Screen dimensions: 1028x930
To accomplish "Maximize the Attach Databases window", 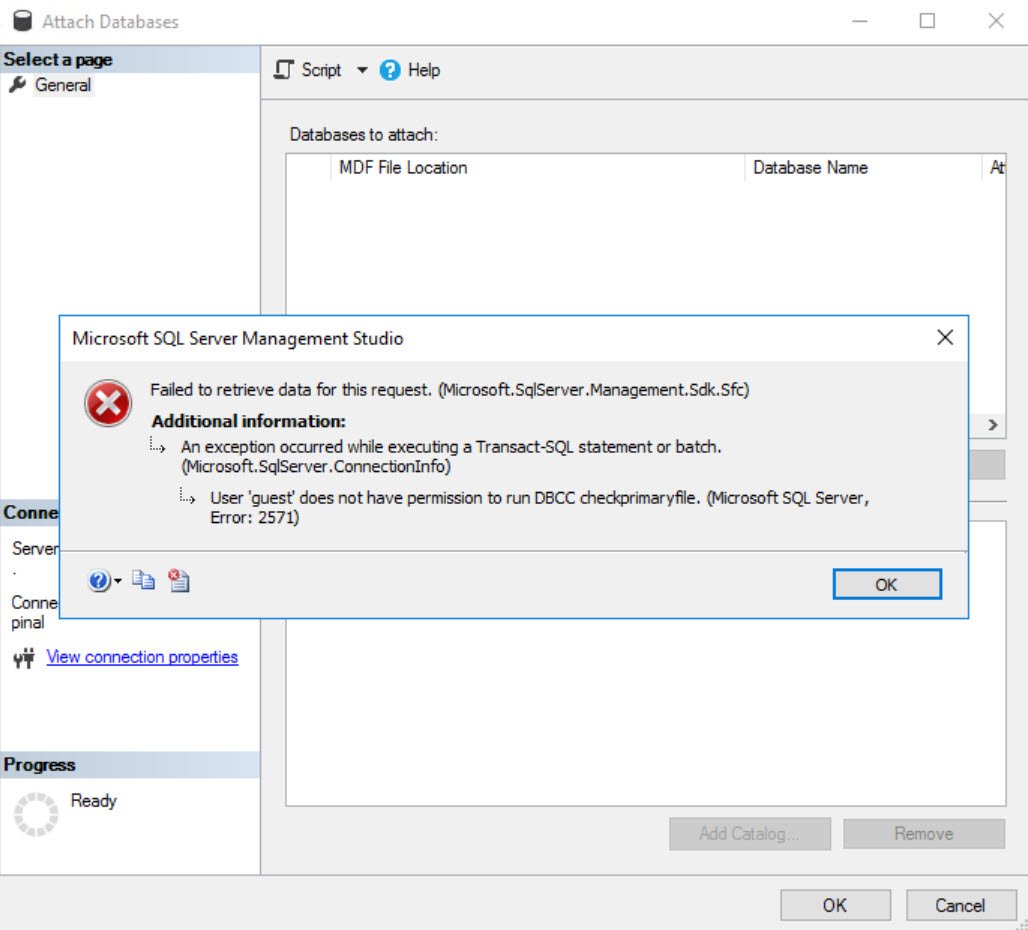I will [927, 21].
